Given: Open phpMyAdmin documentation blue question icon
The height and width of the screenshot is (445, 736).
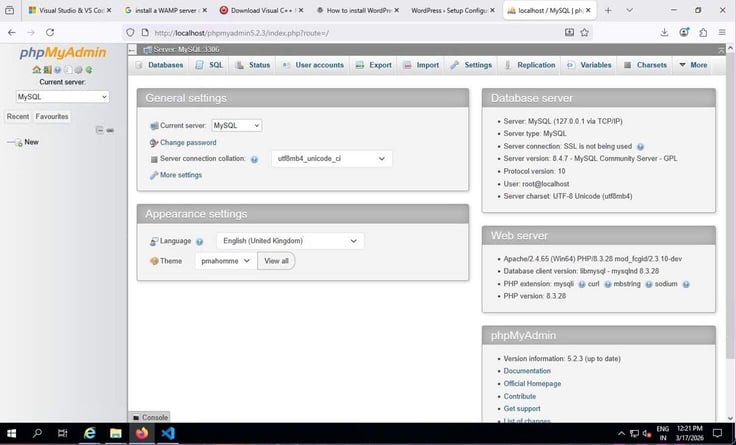Looking at the screenshot, I should pyautogui.click(x=57, y=69).
